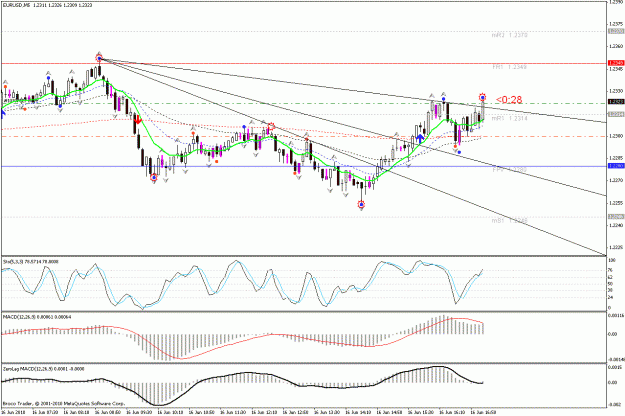Click the red price tag on the scale

[616, 63]
